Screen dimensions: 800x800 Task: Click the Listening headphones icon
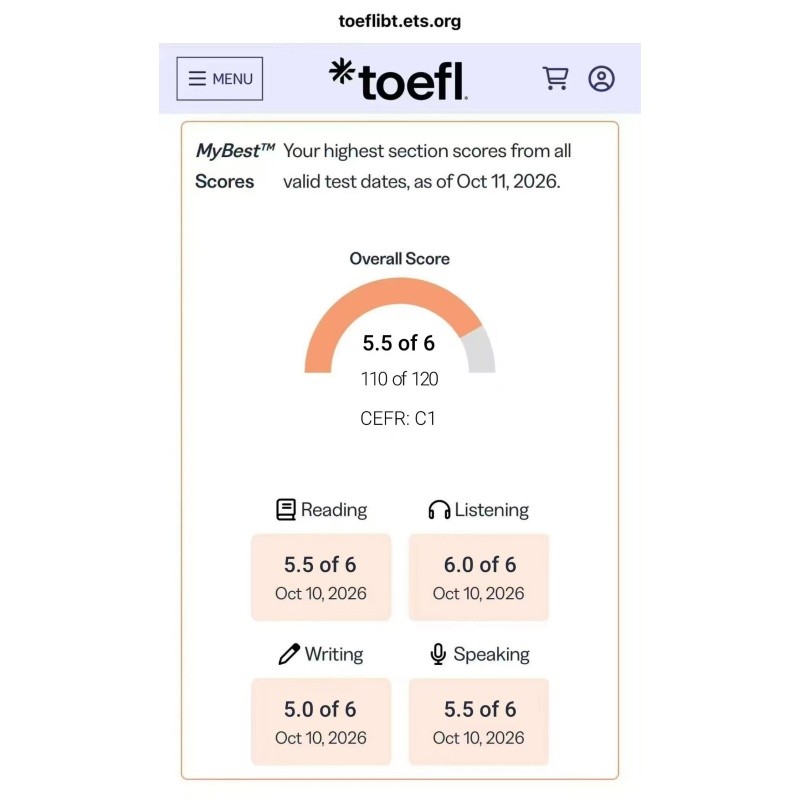click(x=439, y=510)
